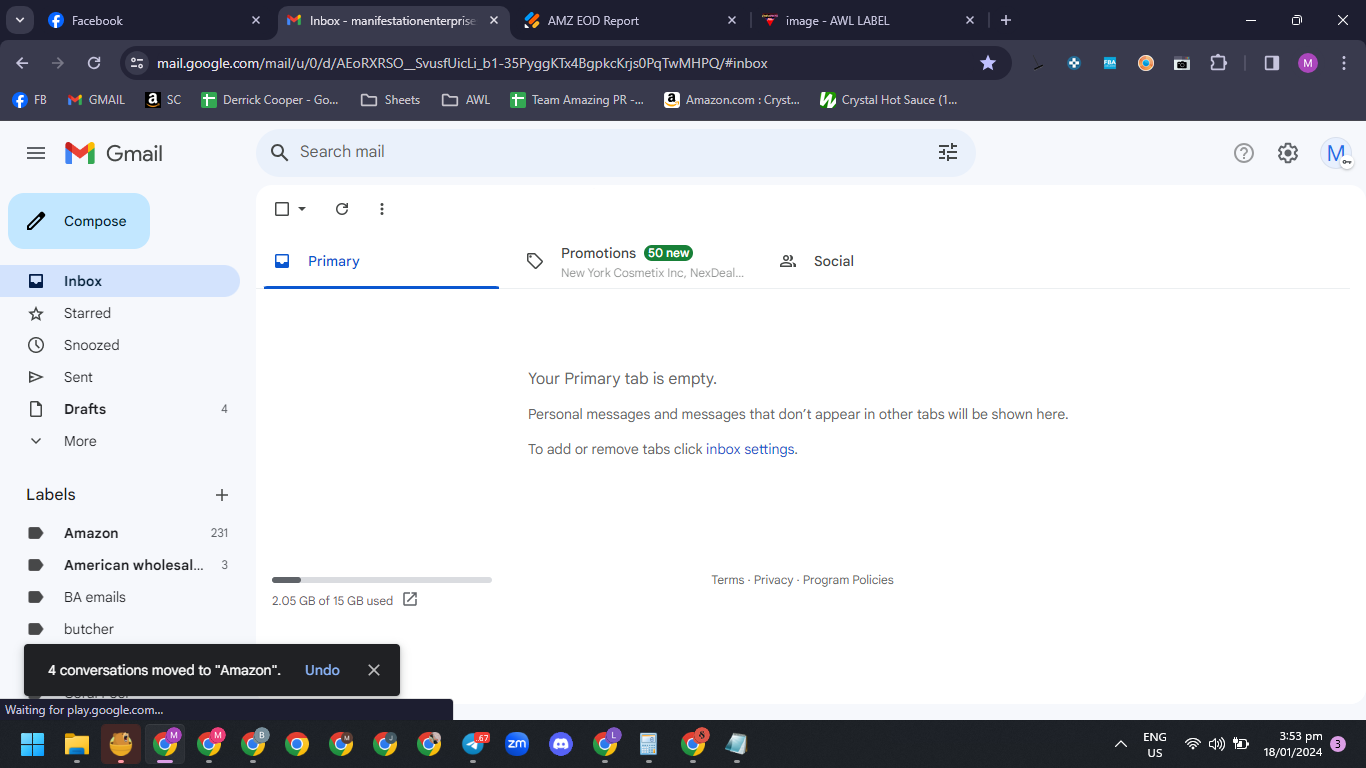The image size is (1366, 768).
Task: Open Discord from the taskbar
Action: (561, 744)
